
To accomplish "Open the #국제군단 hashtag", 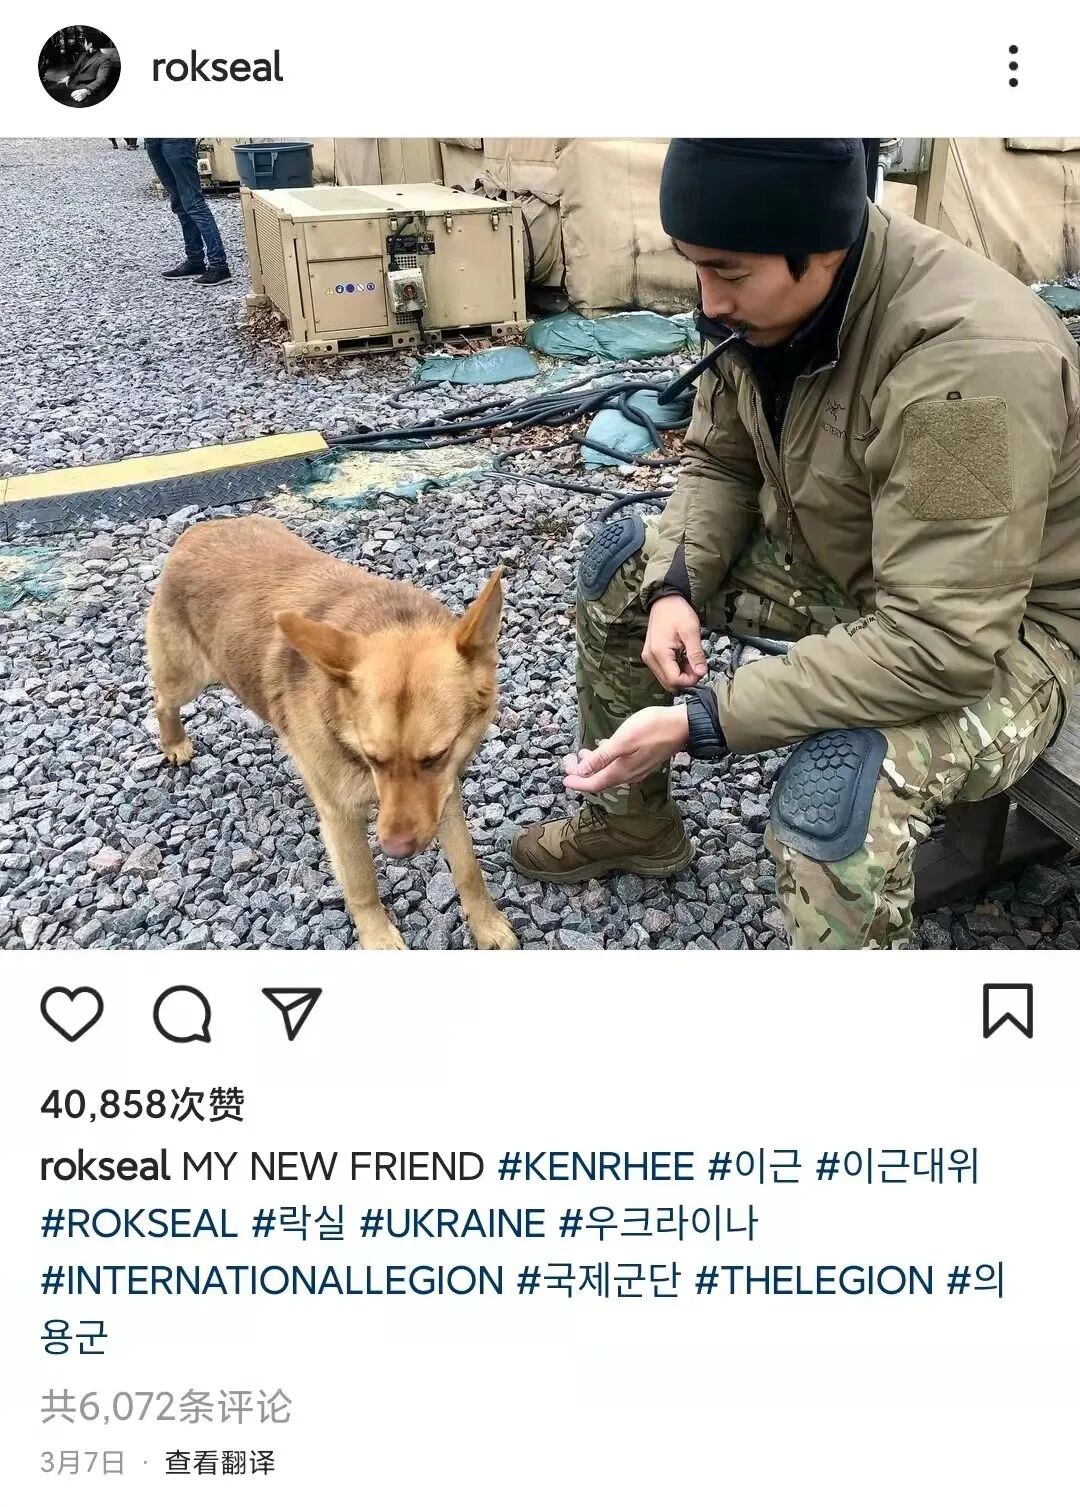I will (599, 1281).
